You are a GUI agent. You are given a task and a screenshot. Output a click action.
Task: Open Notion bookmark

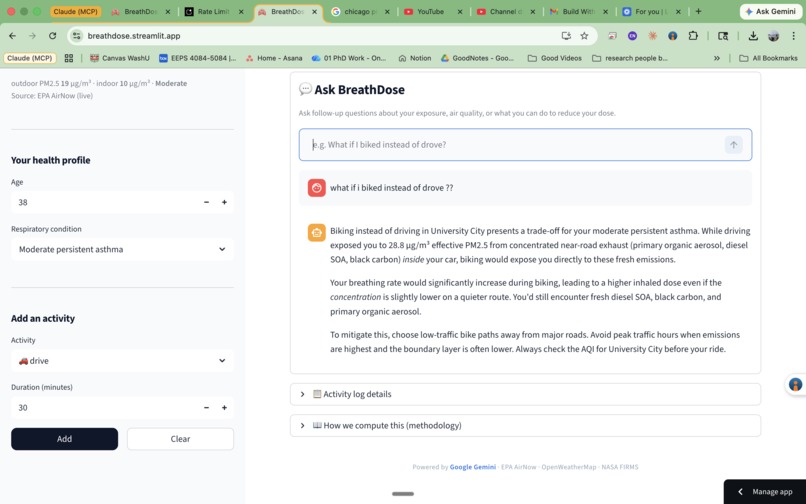[x=415, y=58]
